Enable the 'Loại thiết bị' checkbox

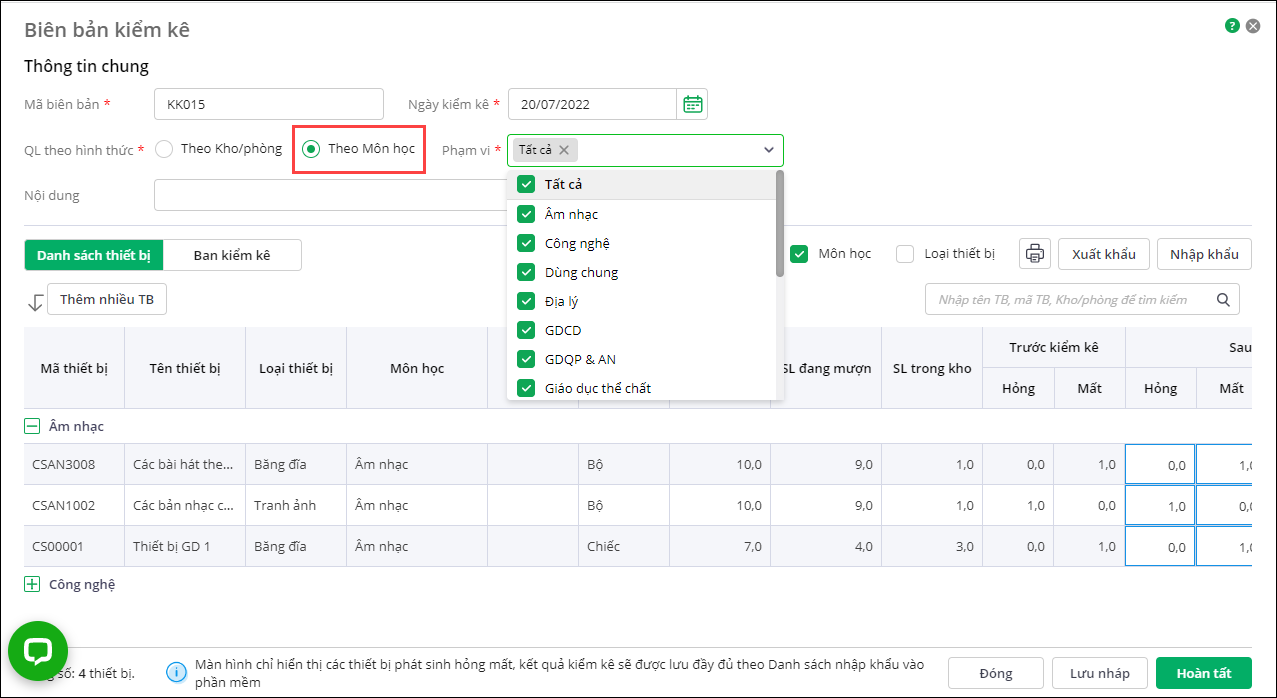905,254
